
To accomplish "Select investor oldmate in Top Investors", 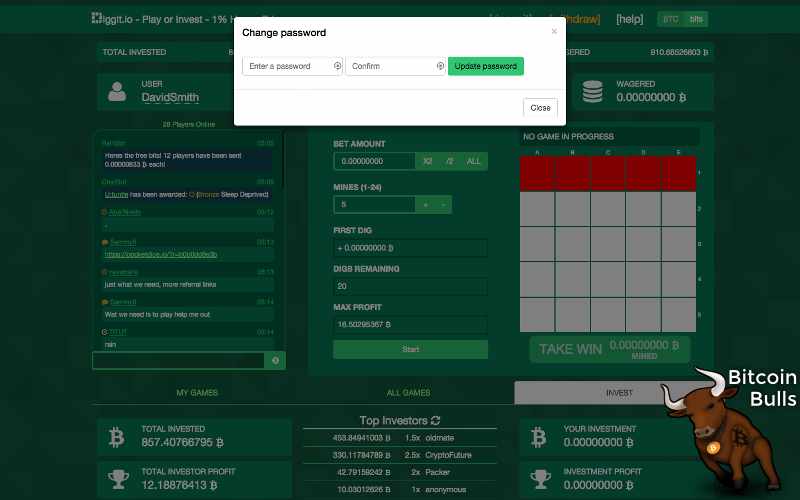I will (440, 438).
